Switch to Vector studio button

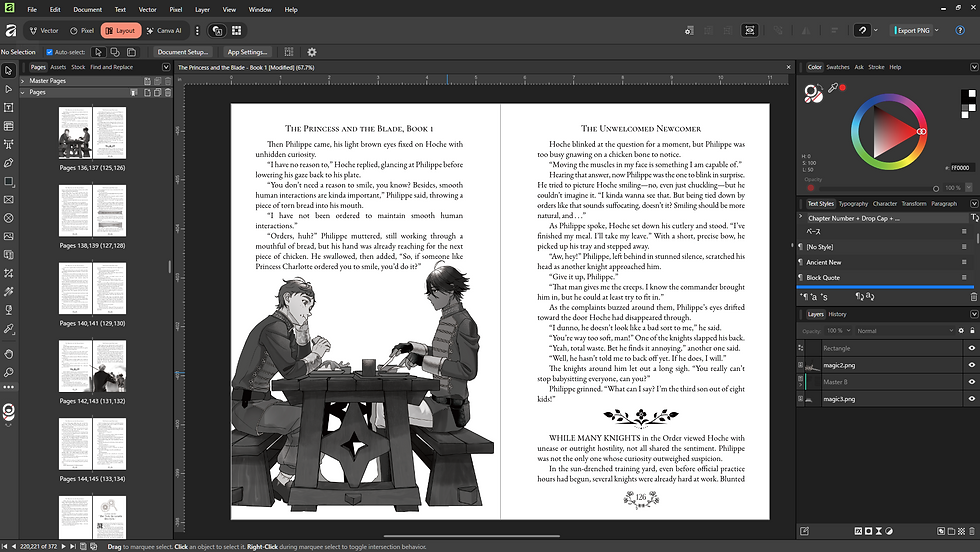coord(44,30)
